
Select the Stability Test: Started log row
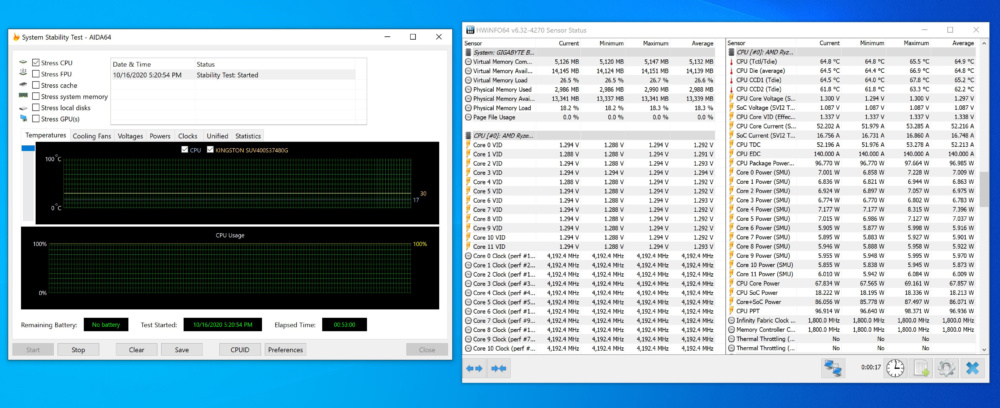tap(233, 75)
